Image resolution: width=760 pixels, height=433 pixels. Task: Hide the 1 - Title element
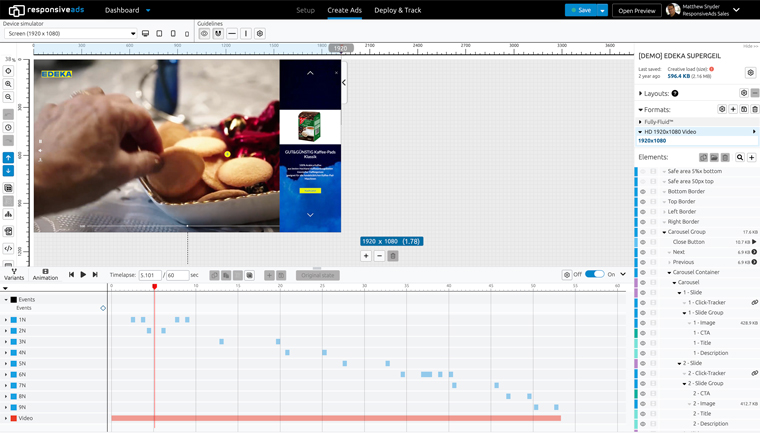point(643,343)
